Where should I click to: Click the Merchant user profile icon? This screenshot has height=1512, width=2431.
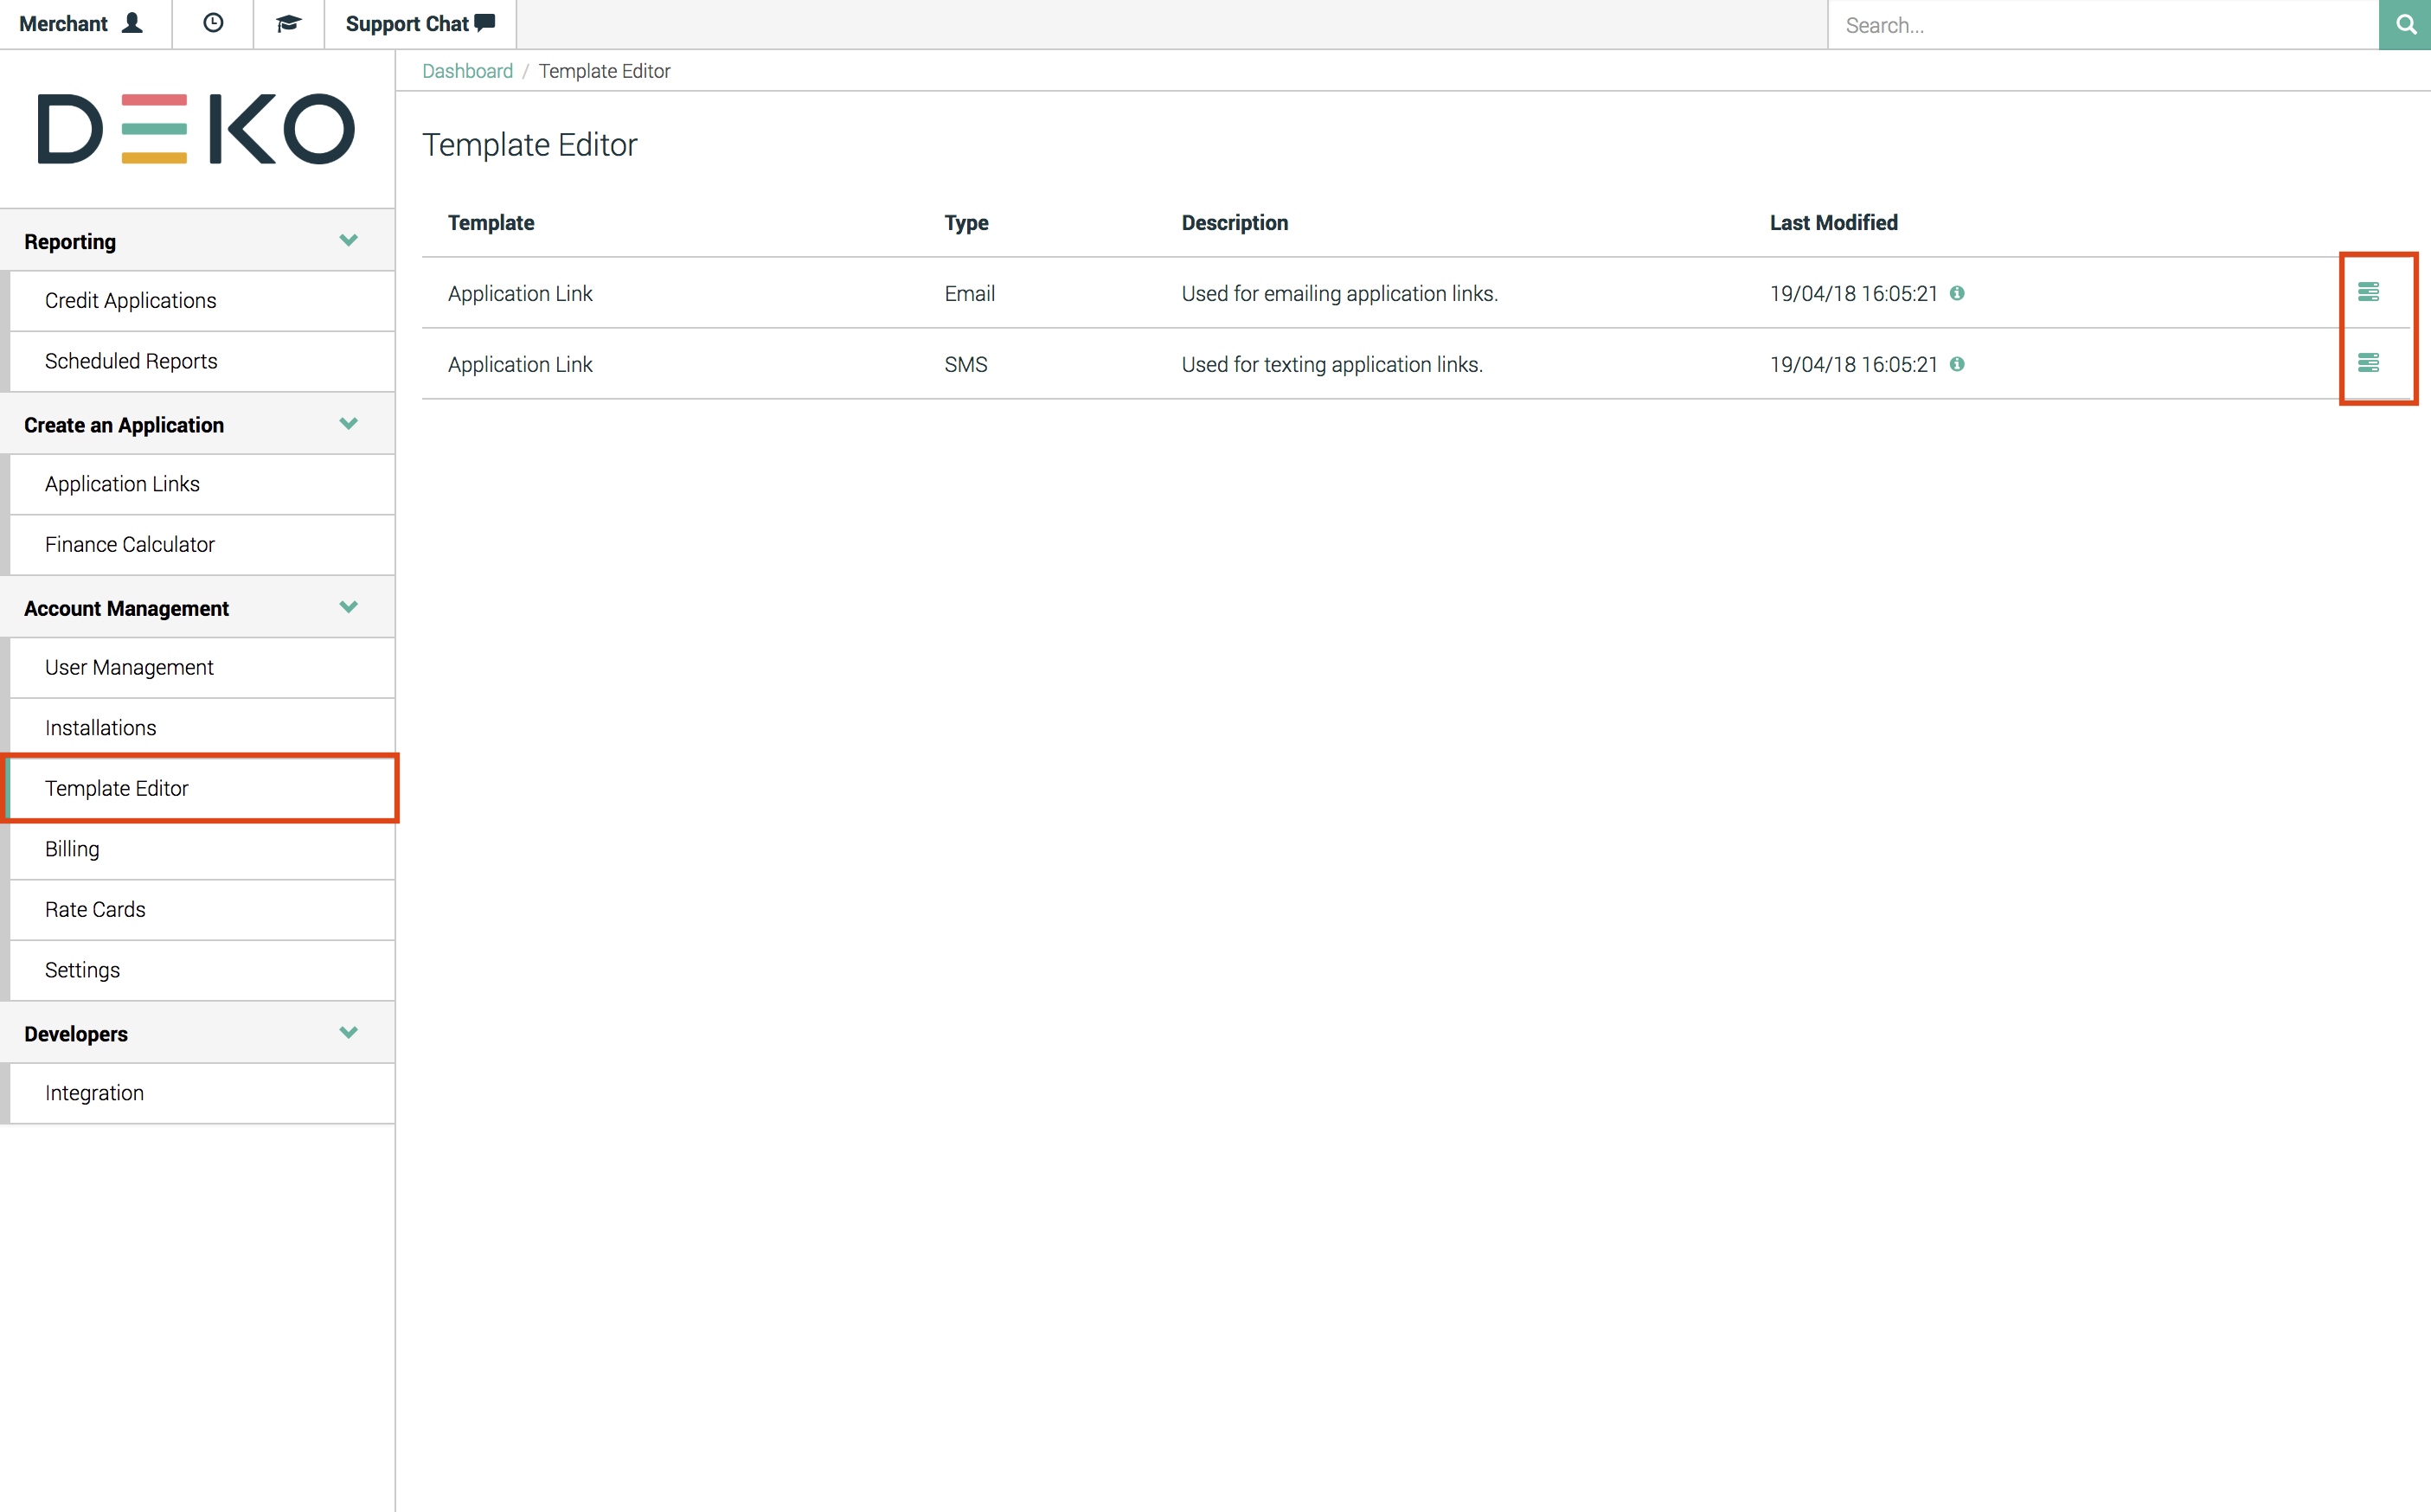tap(132, 23)
